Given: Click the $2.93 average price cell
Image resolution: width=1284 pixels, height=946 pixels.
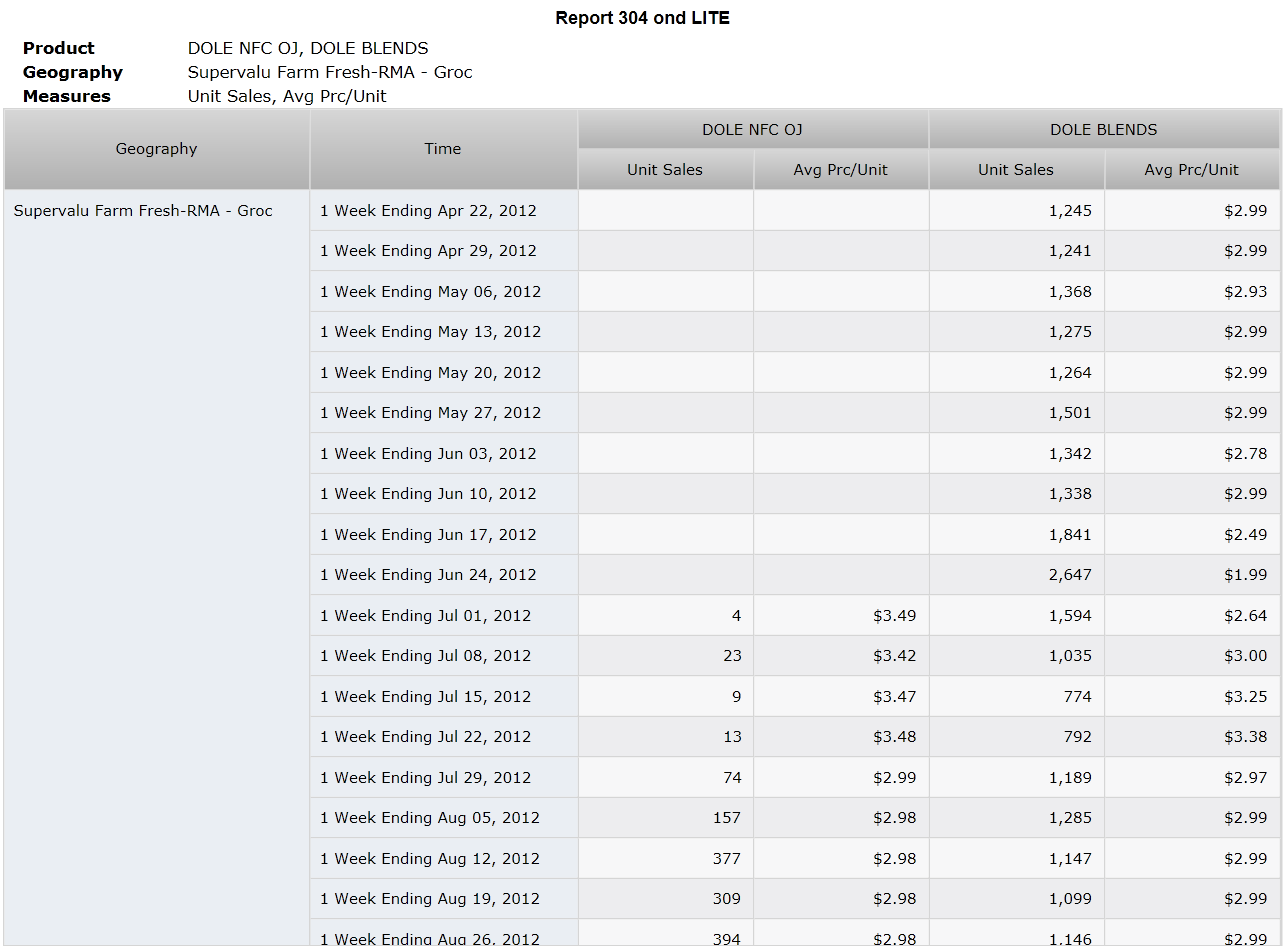Looking at the screenshot, I should [1192, 292].
